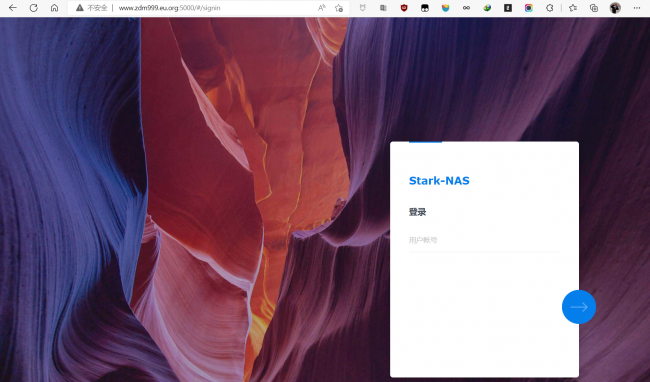Click the grey cat-face extension icon

[x=363, y=8]
